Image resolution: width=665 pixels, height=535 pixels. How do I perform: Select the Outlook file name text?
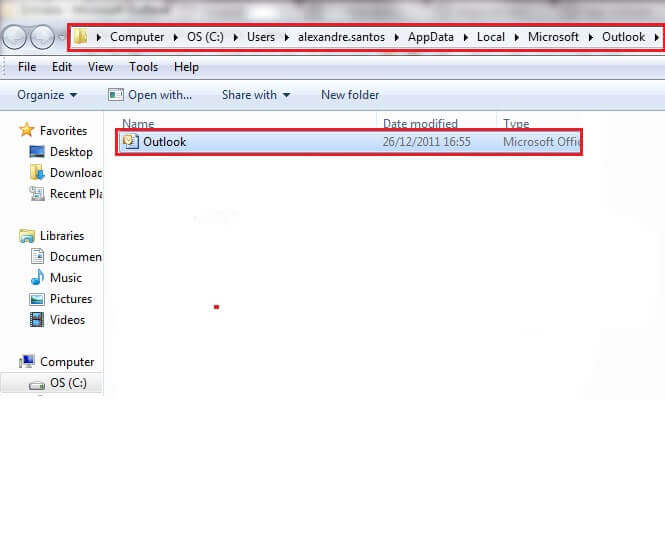point(165,142)
